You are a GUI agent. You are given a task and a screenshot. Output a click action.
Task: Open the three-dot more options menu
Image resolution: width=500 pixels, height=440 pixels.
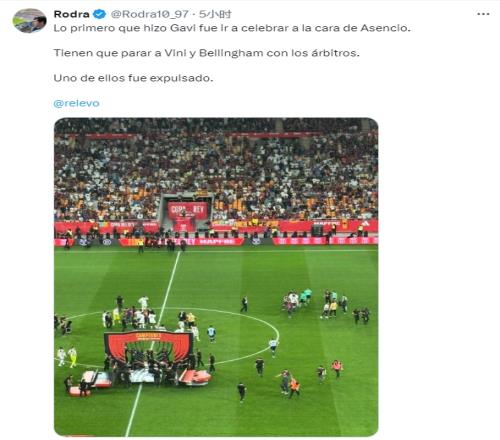483,14
